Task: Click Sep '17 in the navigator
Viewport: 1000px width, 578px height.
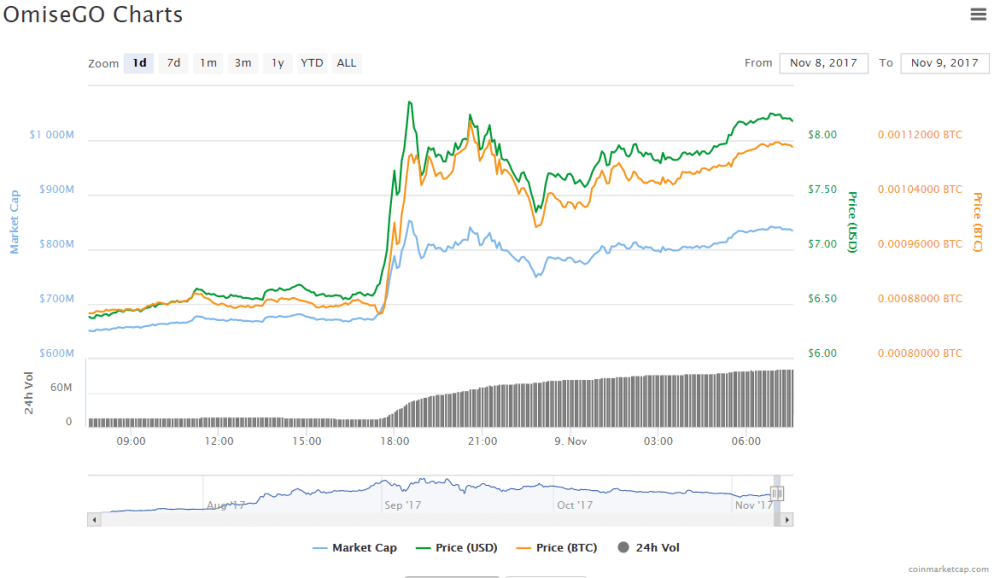Action: click(402, 505)
